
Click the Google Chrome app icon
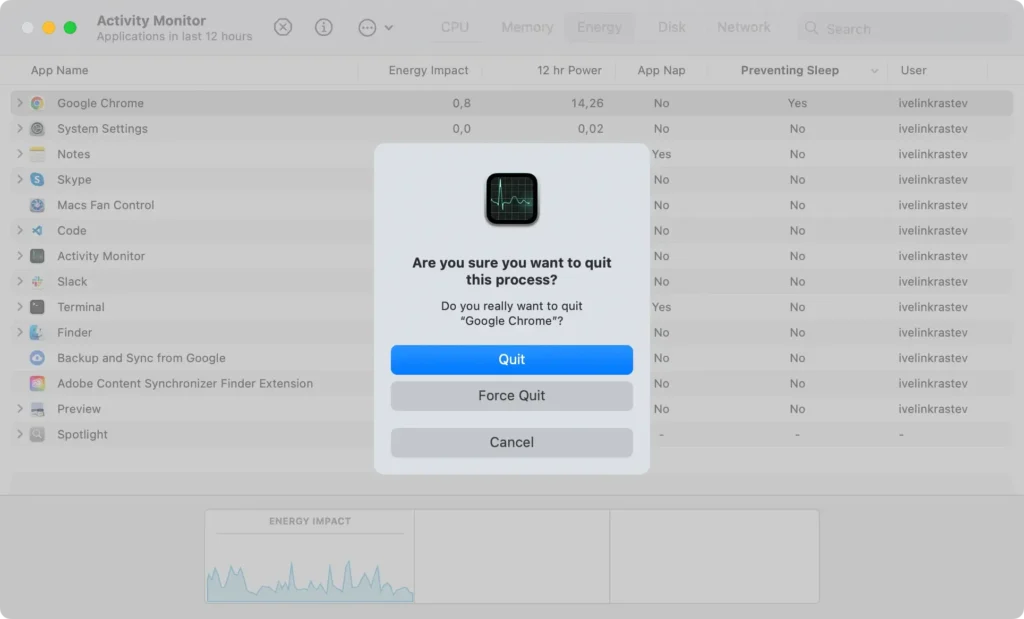click(37, 103)
